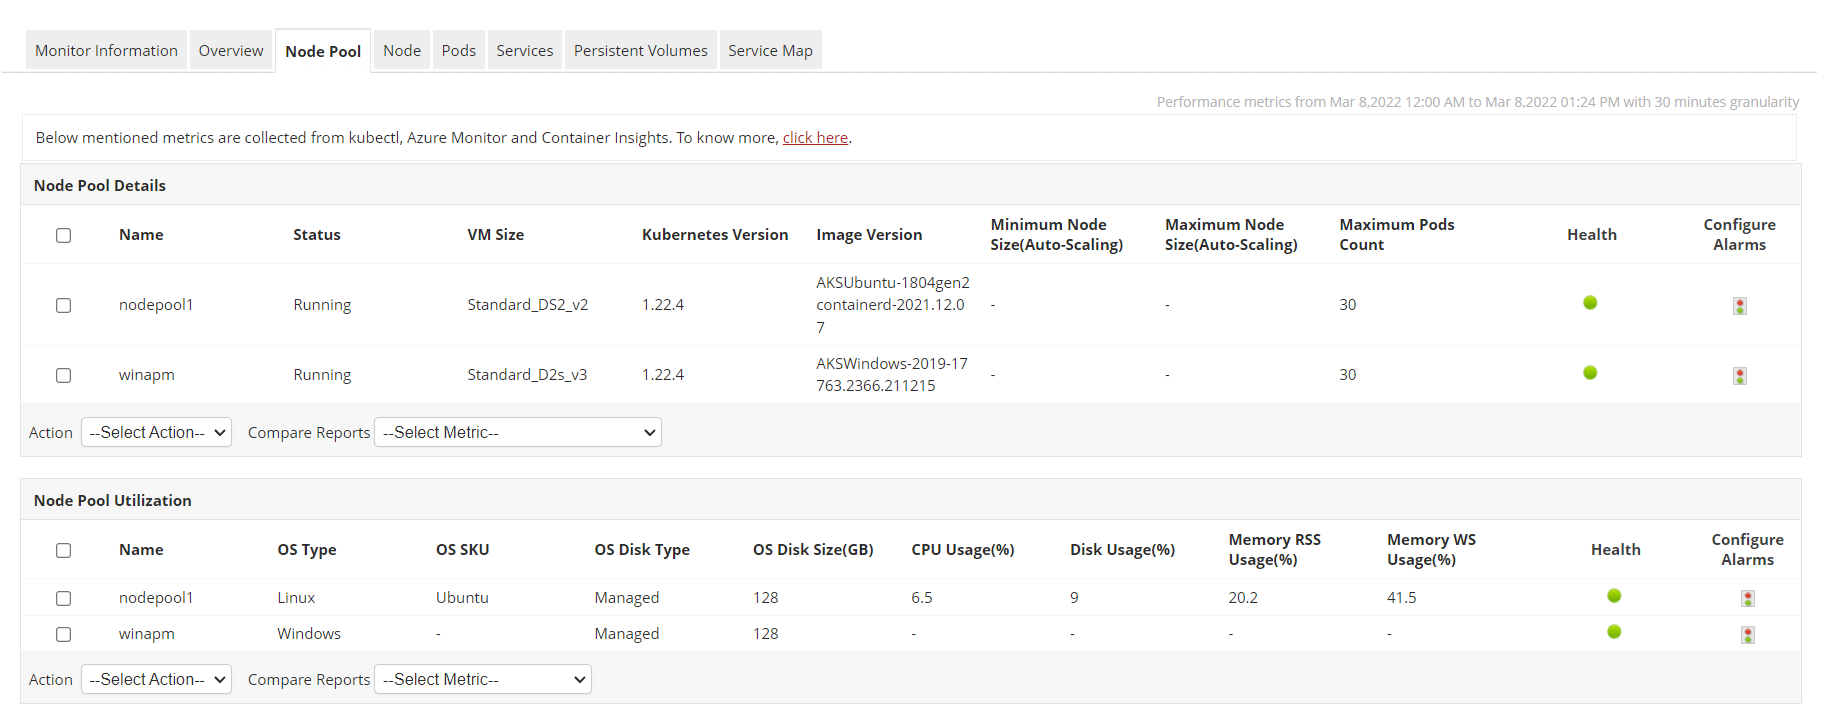Open alarm configuration for winapm in Node Pool Details
The height and width of the screenshot is (717, 1826).
coord(1739,376)
